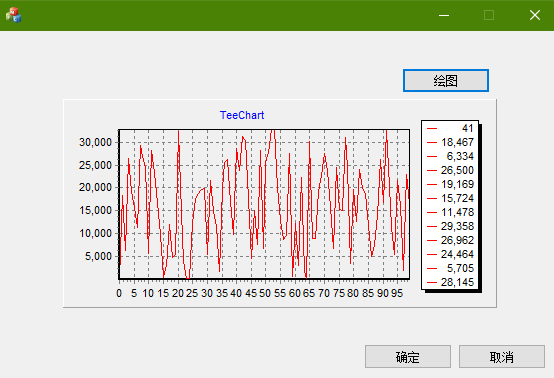Click the TeeChart chart title
The height and width of the screenshot is (378, 554).
point(242,115)
